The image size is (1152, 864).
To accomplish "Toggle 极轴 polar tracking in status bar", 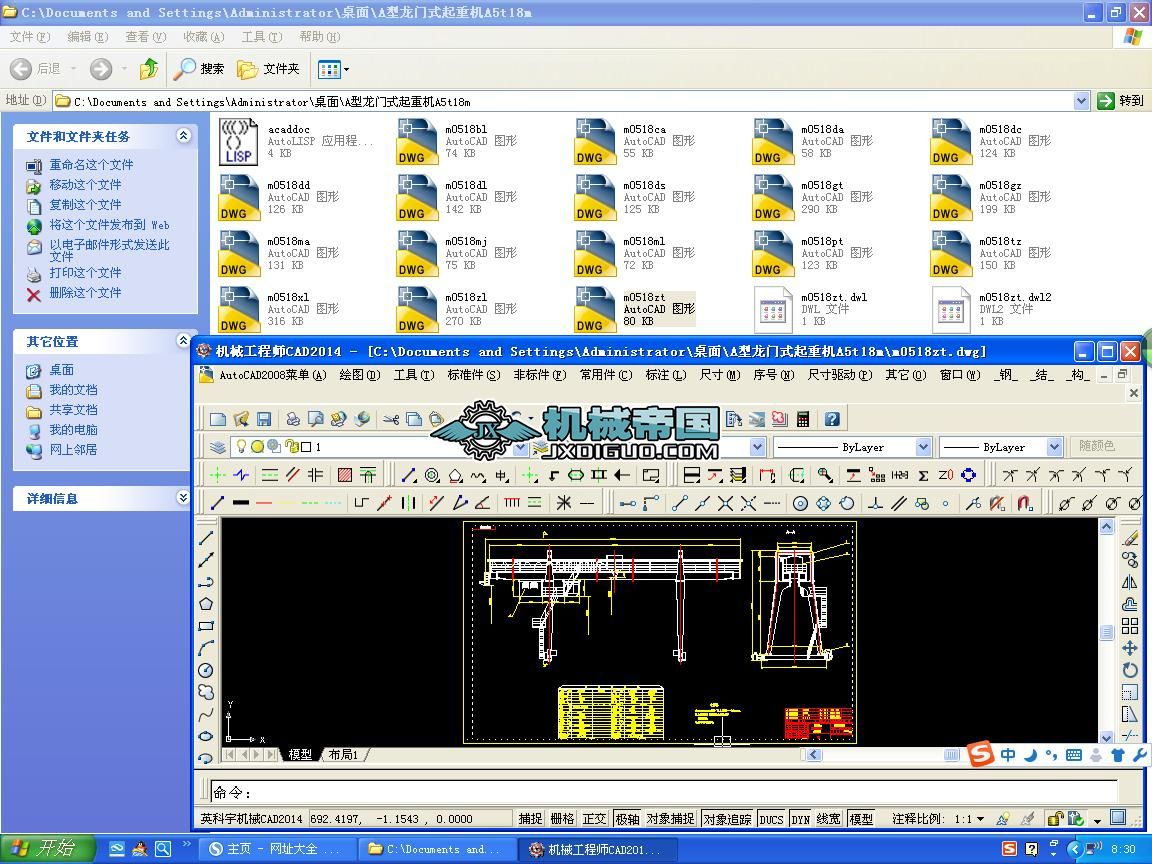I will pyautogui.click(x=627, y=818).
